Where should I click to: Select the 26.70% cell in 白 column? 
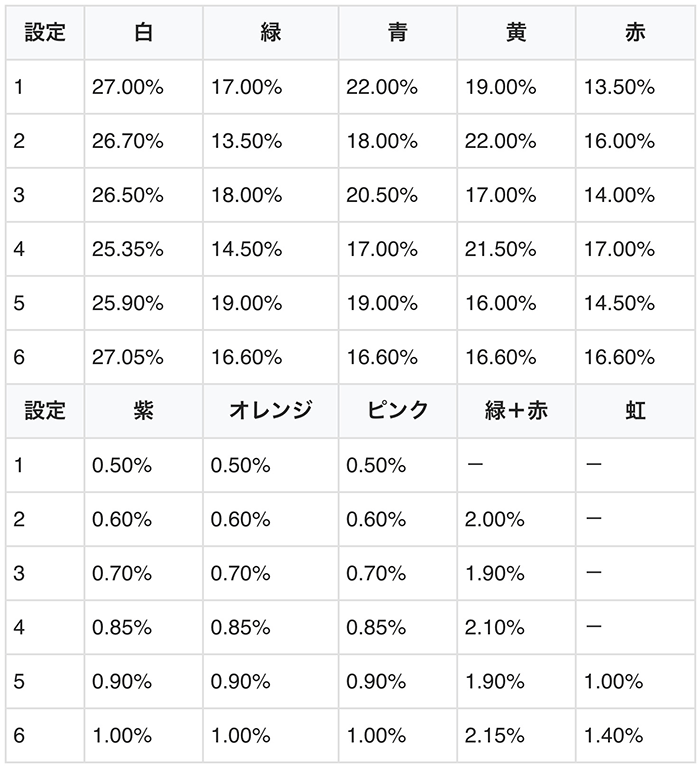point(127,141)
